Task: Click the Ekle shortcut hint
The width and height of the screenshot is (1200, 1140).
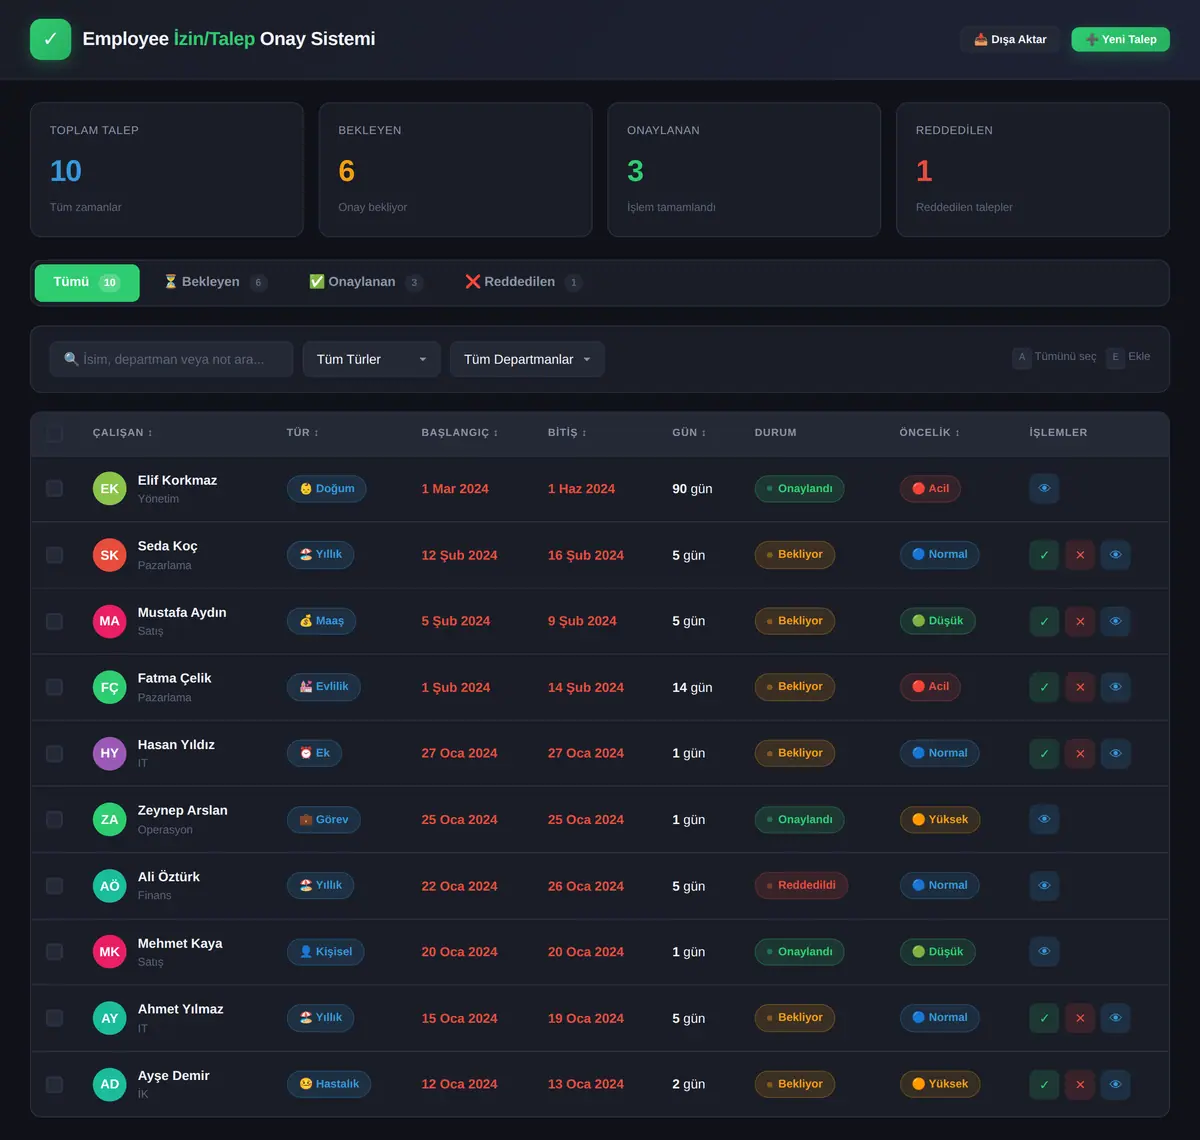Action: pos(1129,357)
